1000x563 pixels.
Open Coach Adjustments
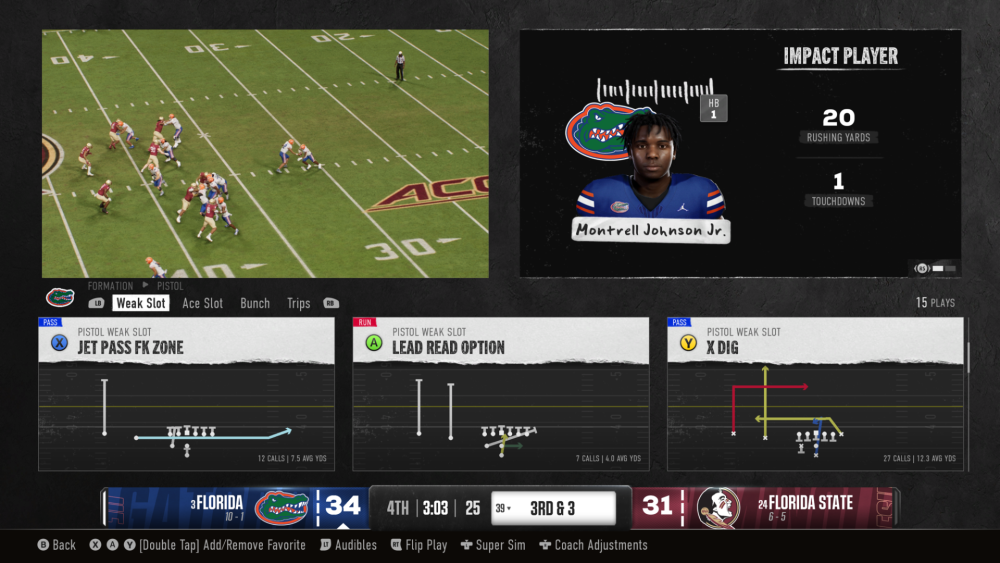point(593,545)
